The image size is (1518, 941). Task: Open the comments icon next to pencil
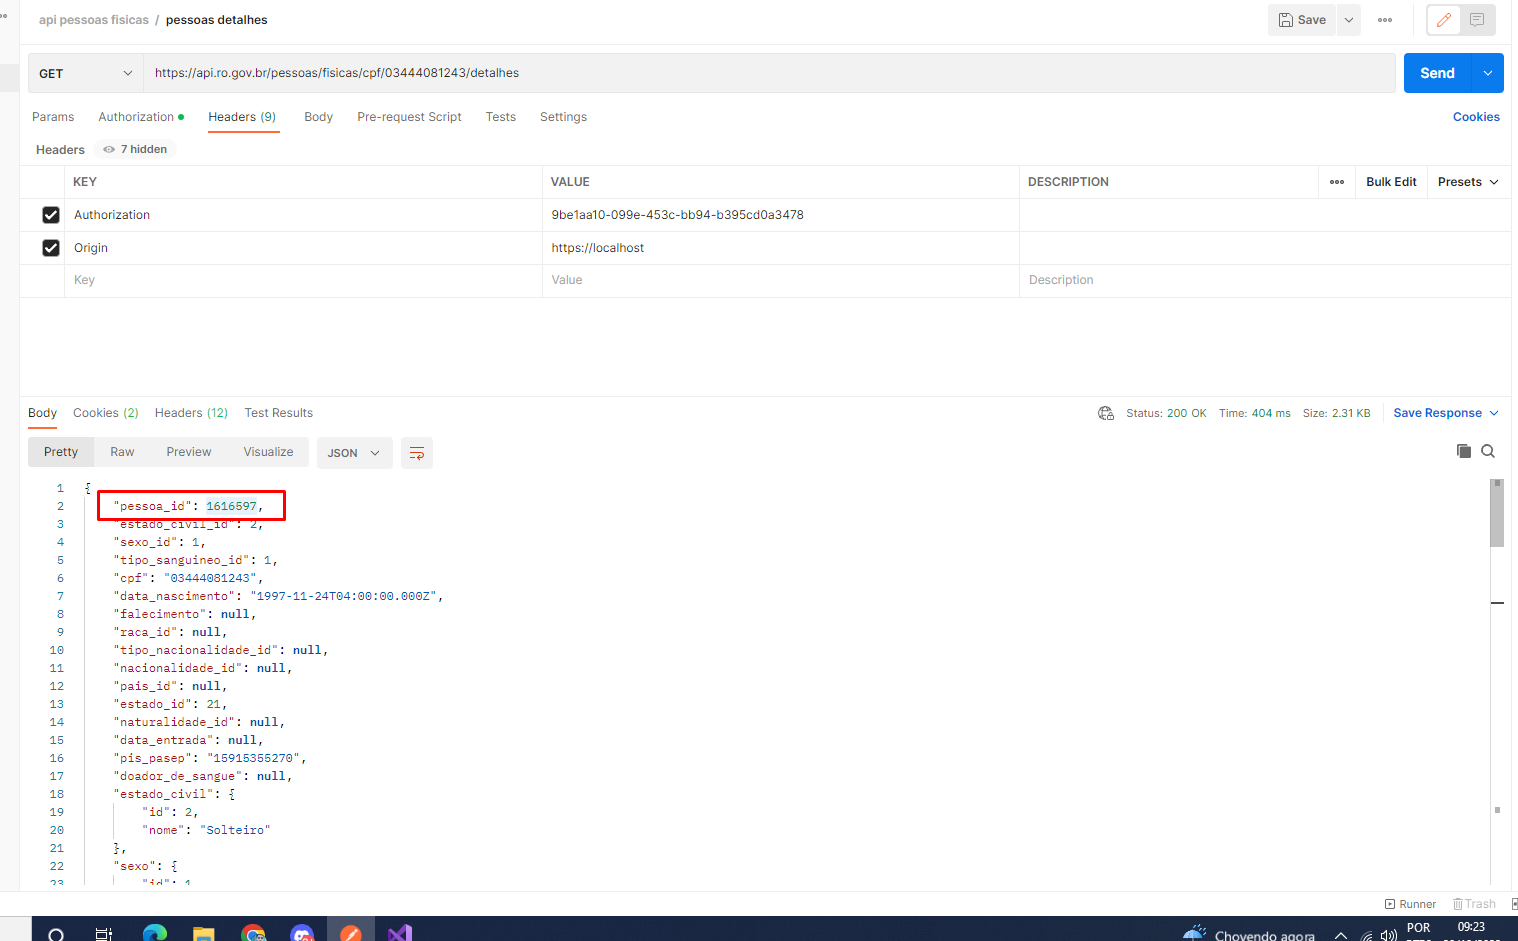[x=1477, y=20]
